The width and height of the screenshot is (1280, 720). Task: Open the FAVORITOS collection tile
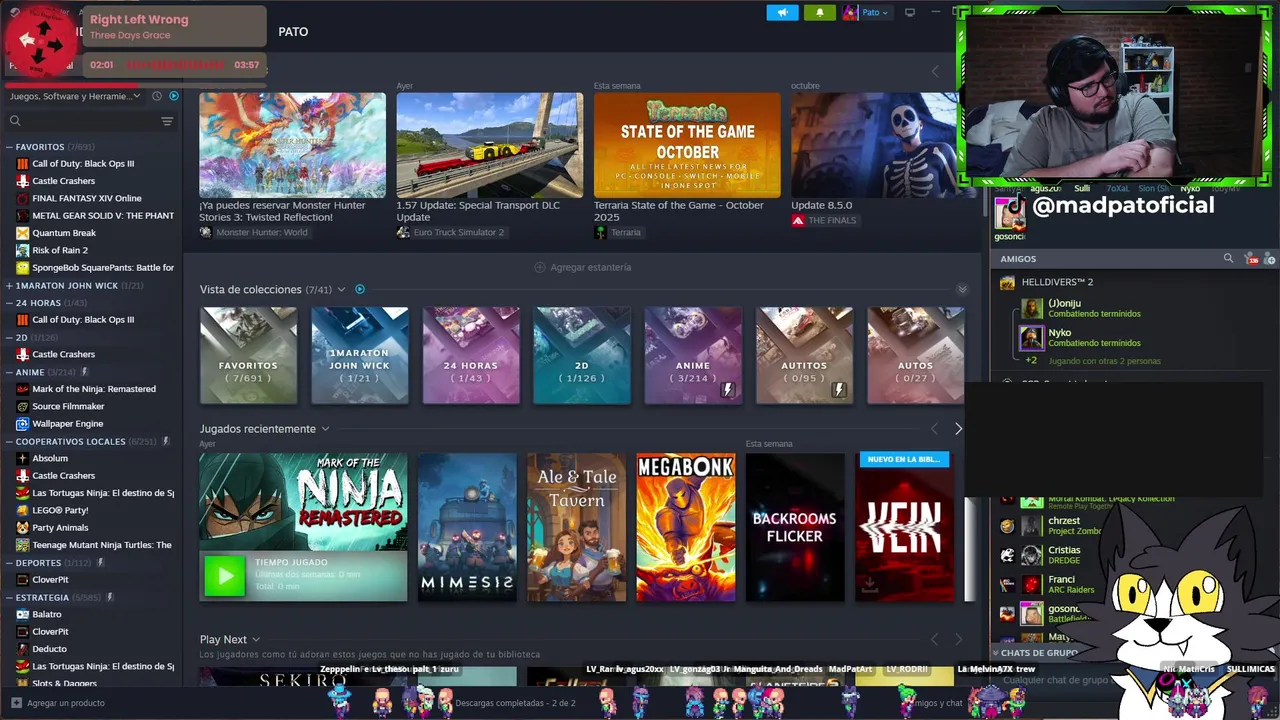click(248, 355)
